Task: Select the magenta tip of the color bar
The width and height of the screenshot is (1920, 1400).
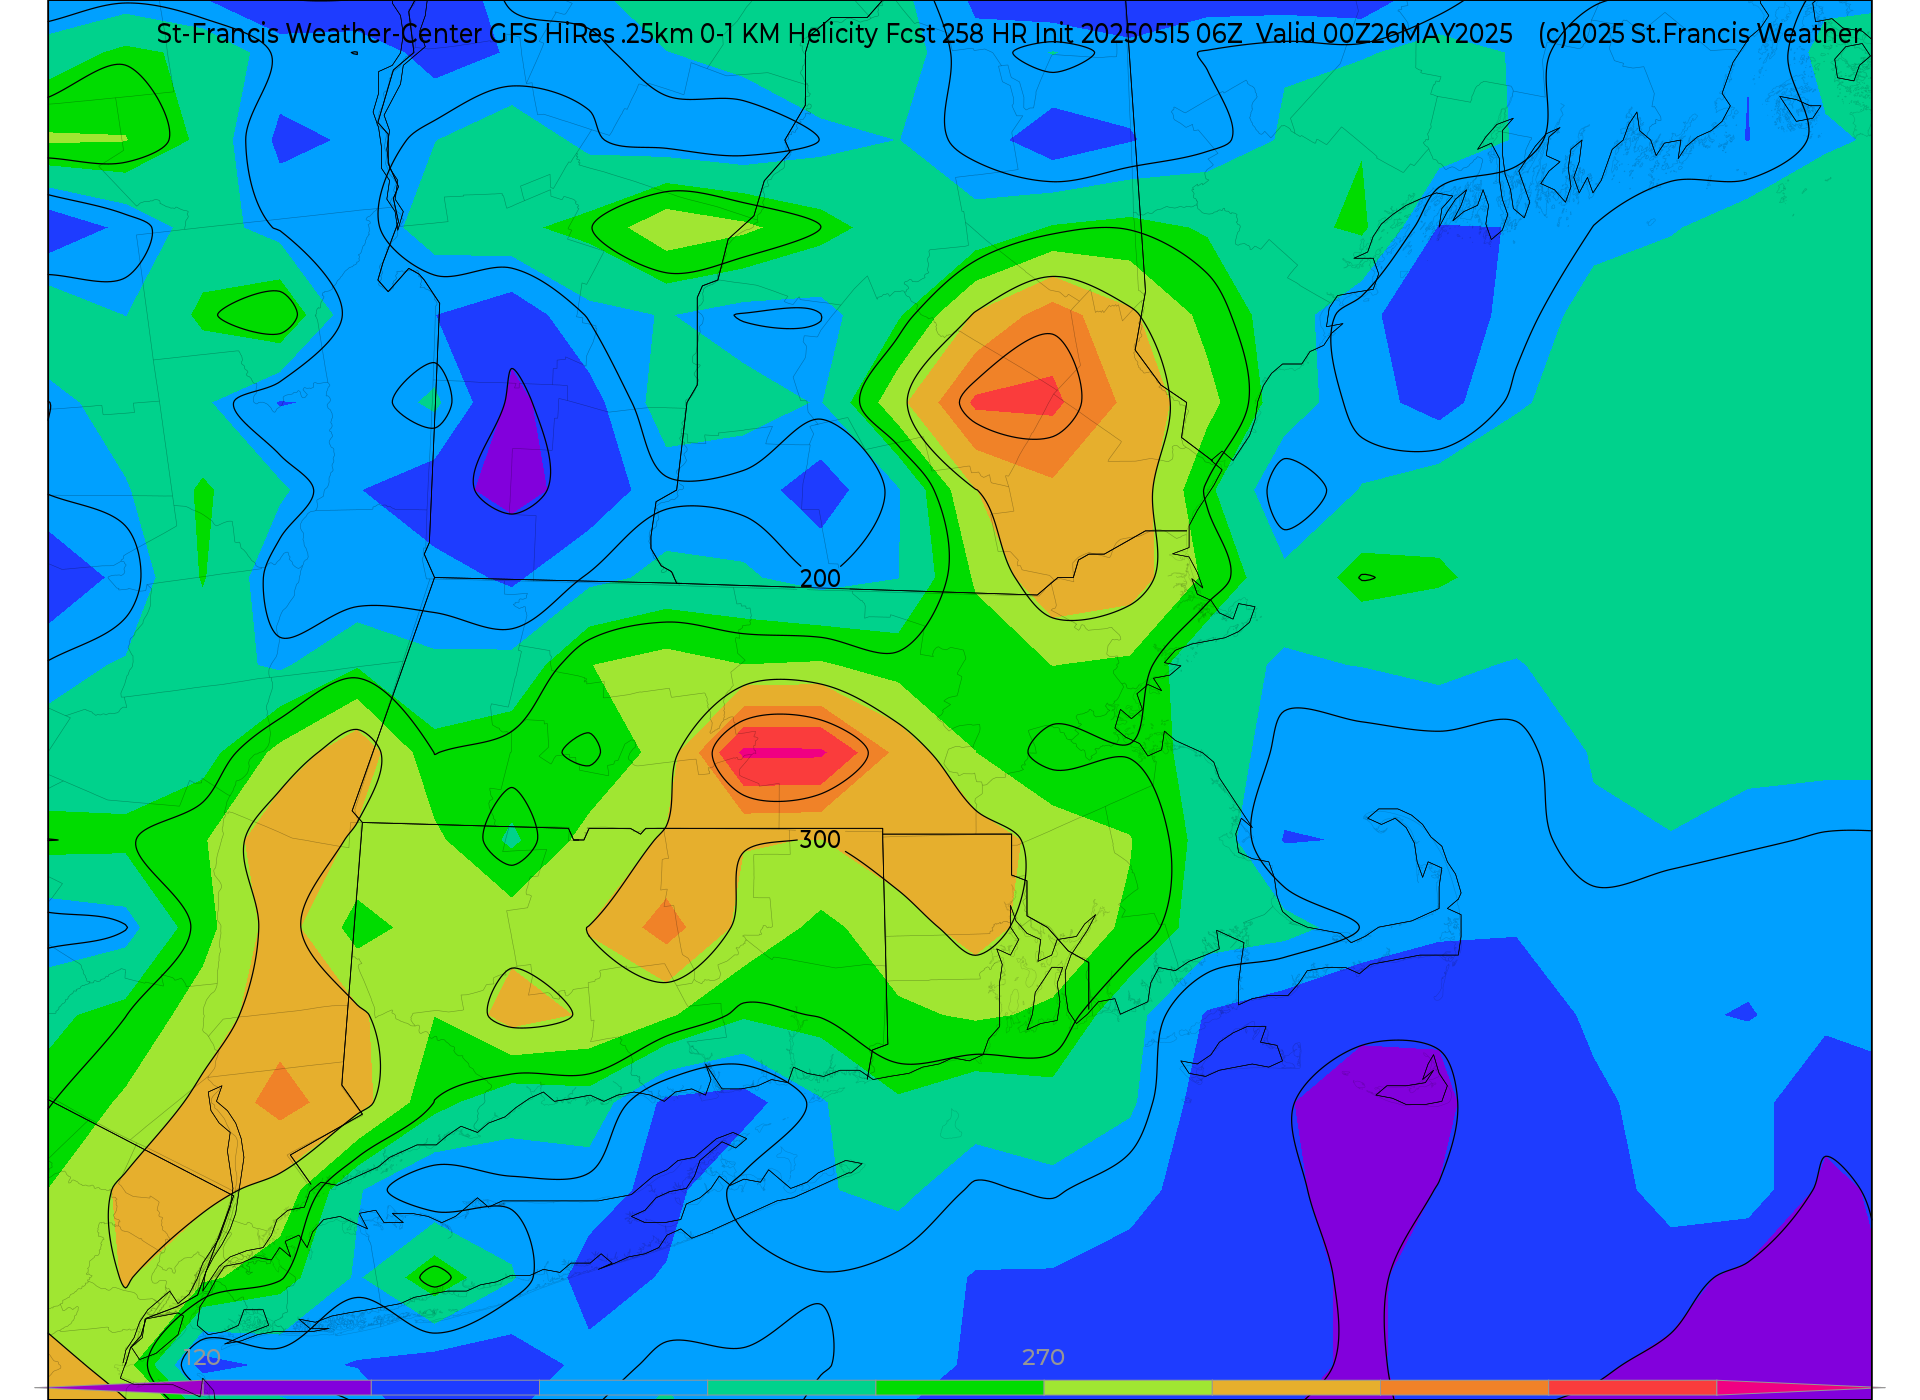Action: [x=1795, y=1388]
